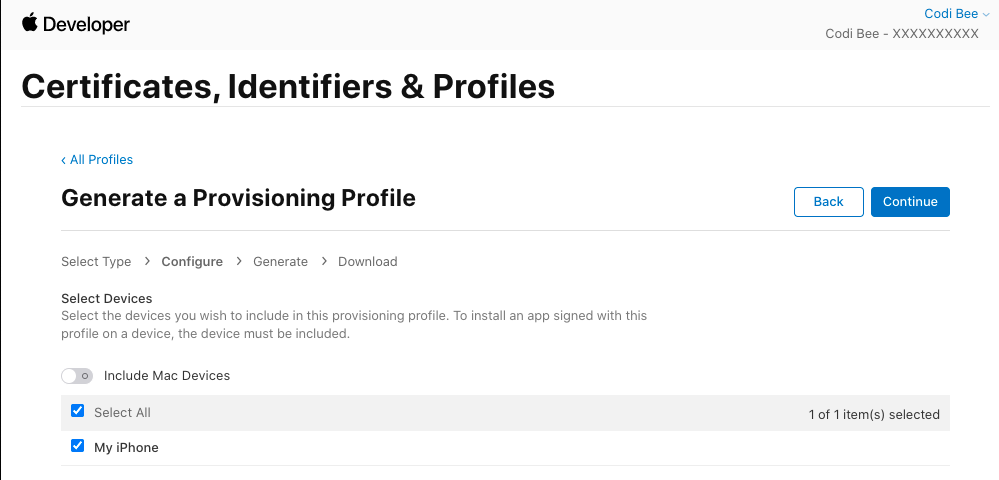Select the Download step

point(367,262)
